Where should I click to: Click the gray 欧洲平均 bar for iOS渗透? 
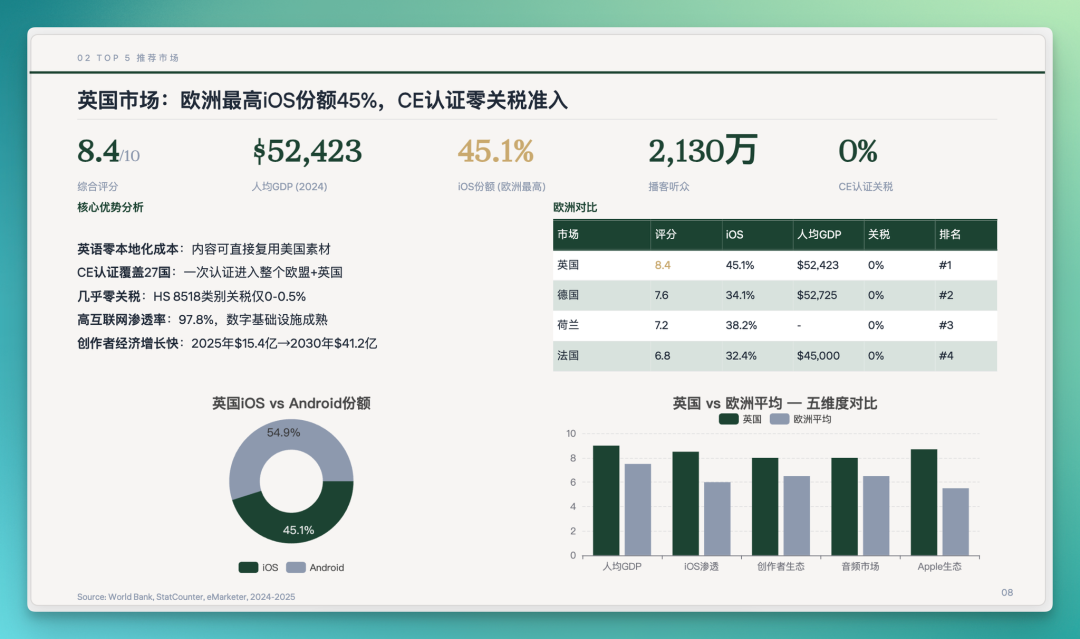[717, 518]
